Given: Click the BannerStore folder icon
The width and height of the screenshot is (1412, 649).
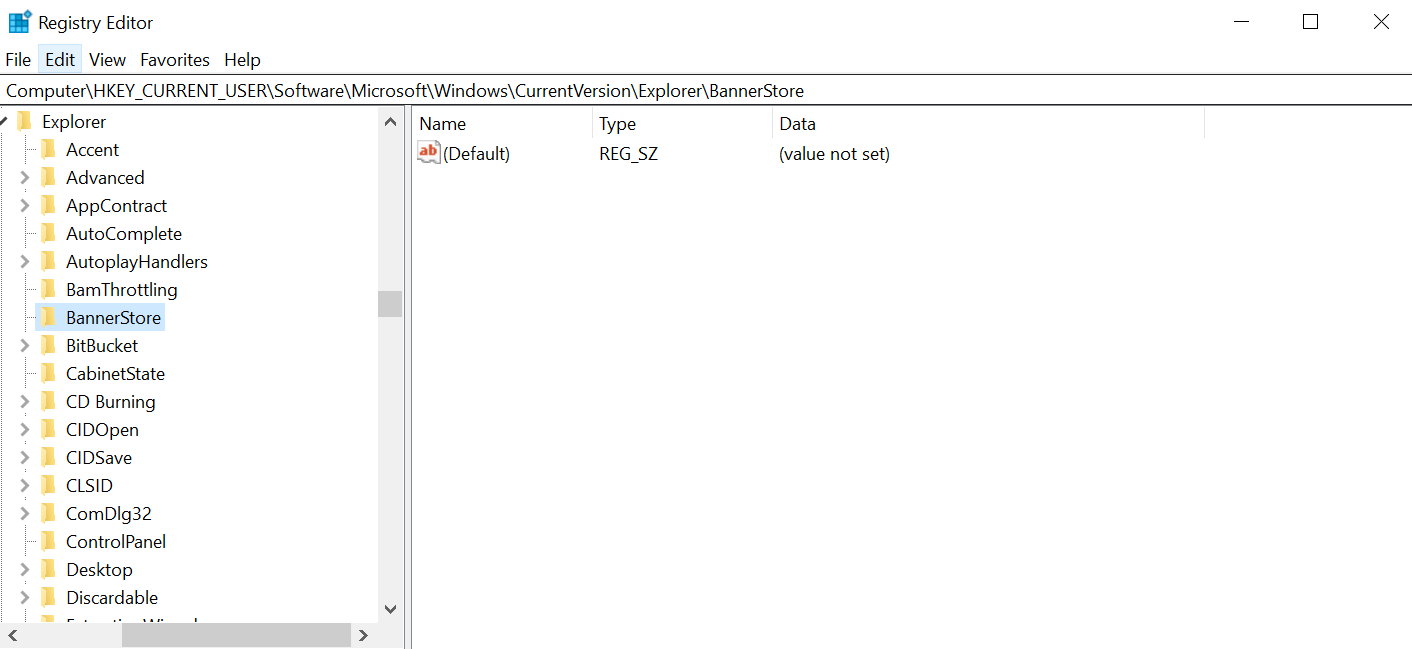Looking at the screenshot, I should coord(48,318).
